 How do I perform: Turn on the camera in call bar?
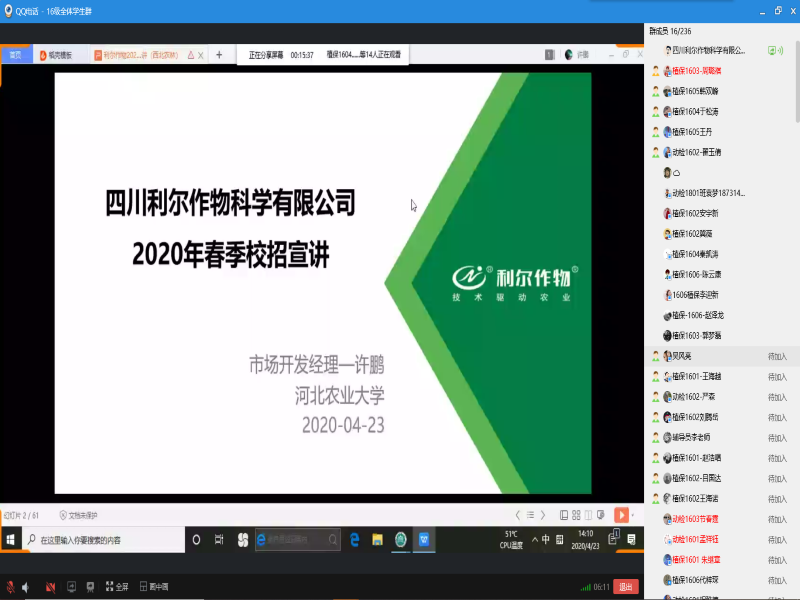click(50, 587)
